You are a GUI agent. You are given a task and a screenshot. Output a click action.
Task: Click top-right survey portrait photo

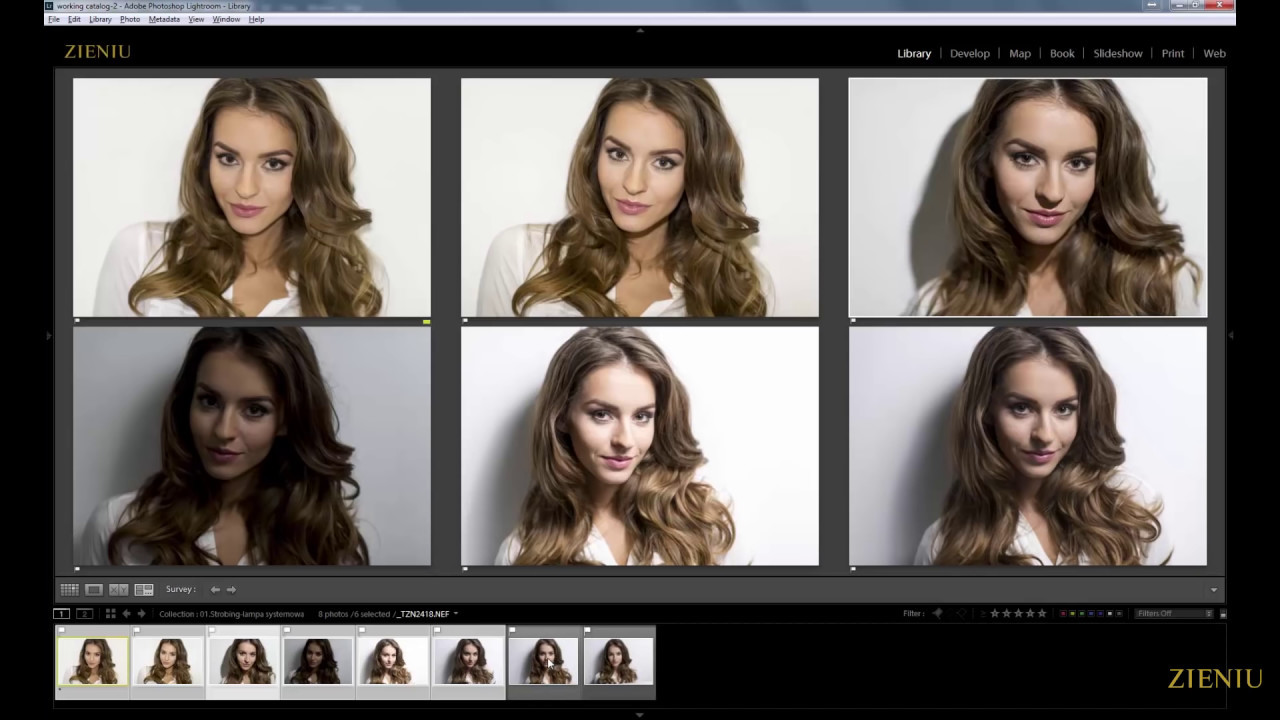(1028, 197)
